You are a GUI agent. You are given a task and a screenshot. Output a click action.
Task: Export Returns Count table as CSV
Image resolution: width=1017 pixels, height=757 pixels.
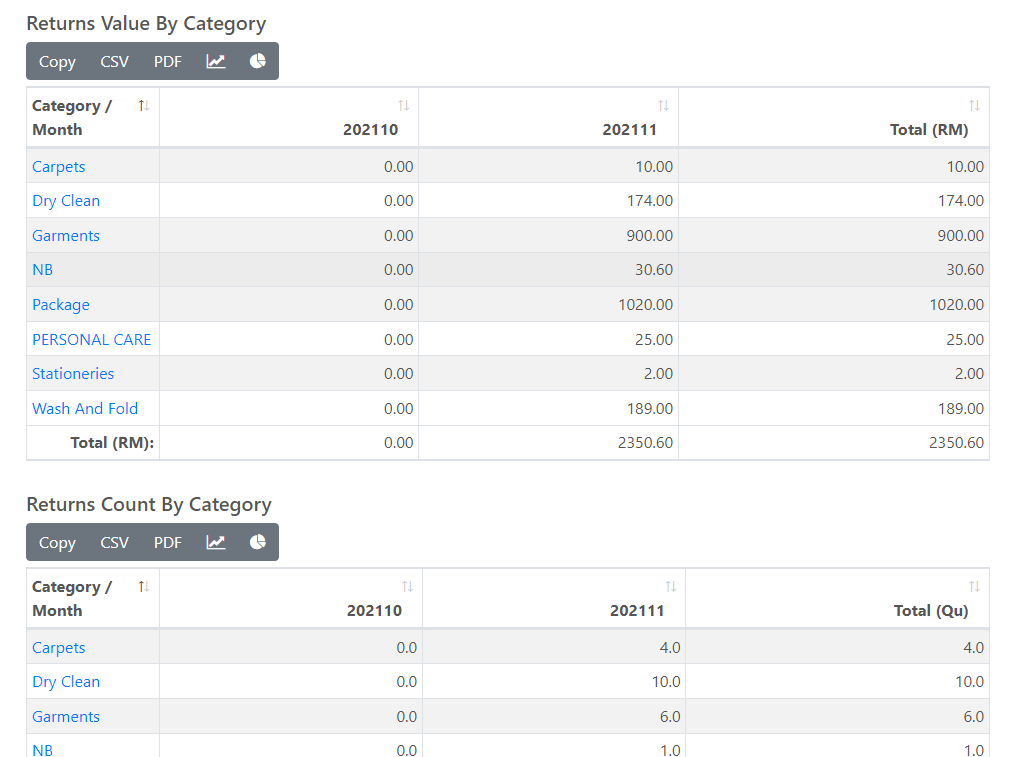click(114, 542)
